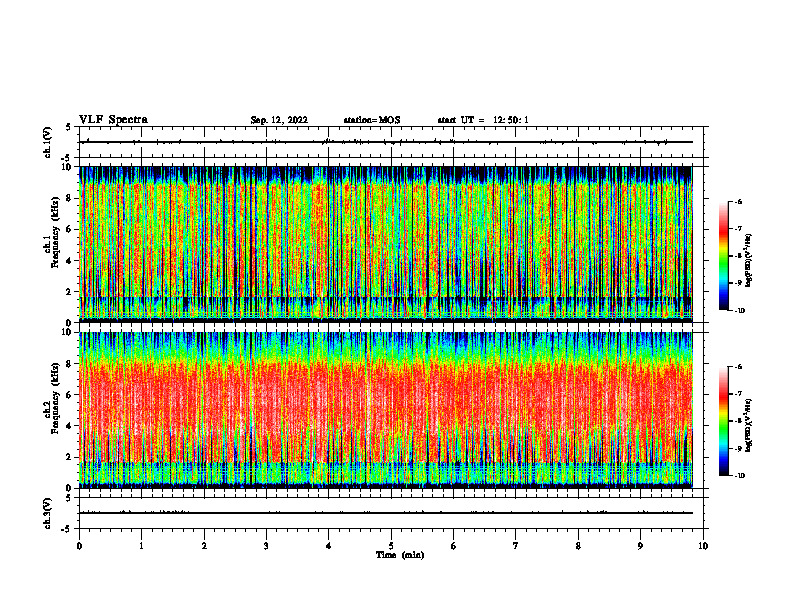Click the "VLF Spectra" plot title

pos(113,120)
